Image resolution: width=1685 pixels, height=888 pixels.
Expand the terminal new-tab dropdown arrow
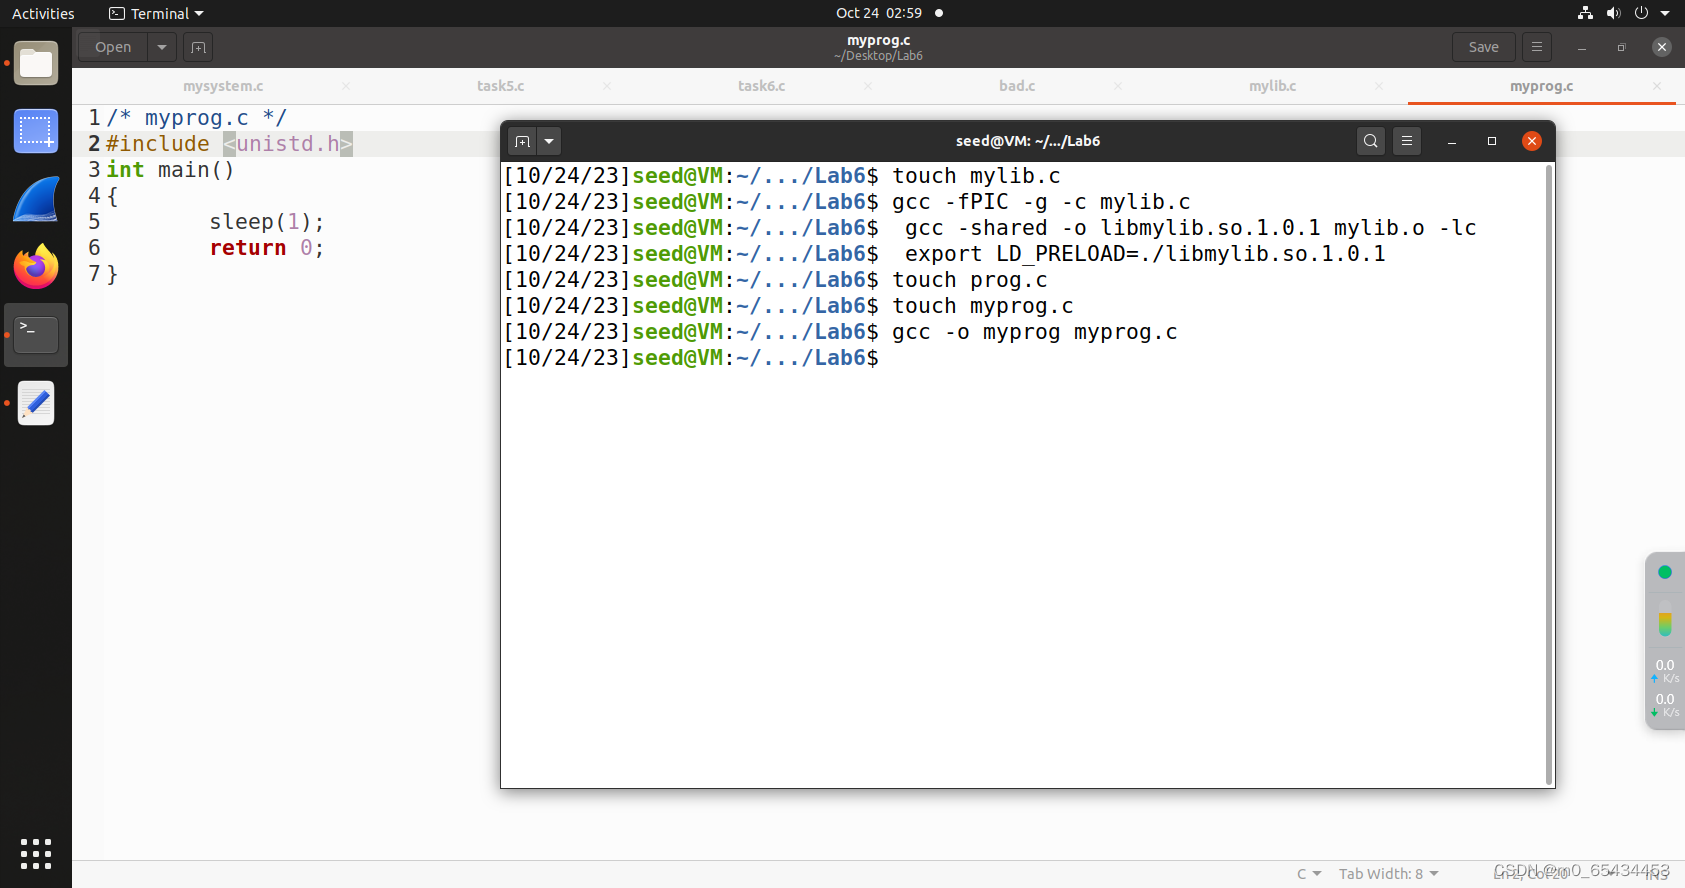tap(549, 141)
